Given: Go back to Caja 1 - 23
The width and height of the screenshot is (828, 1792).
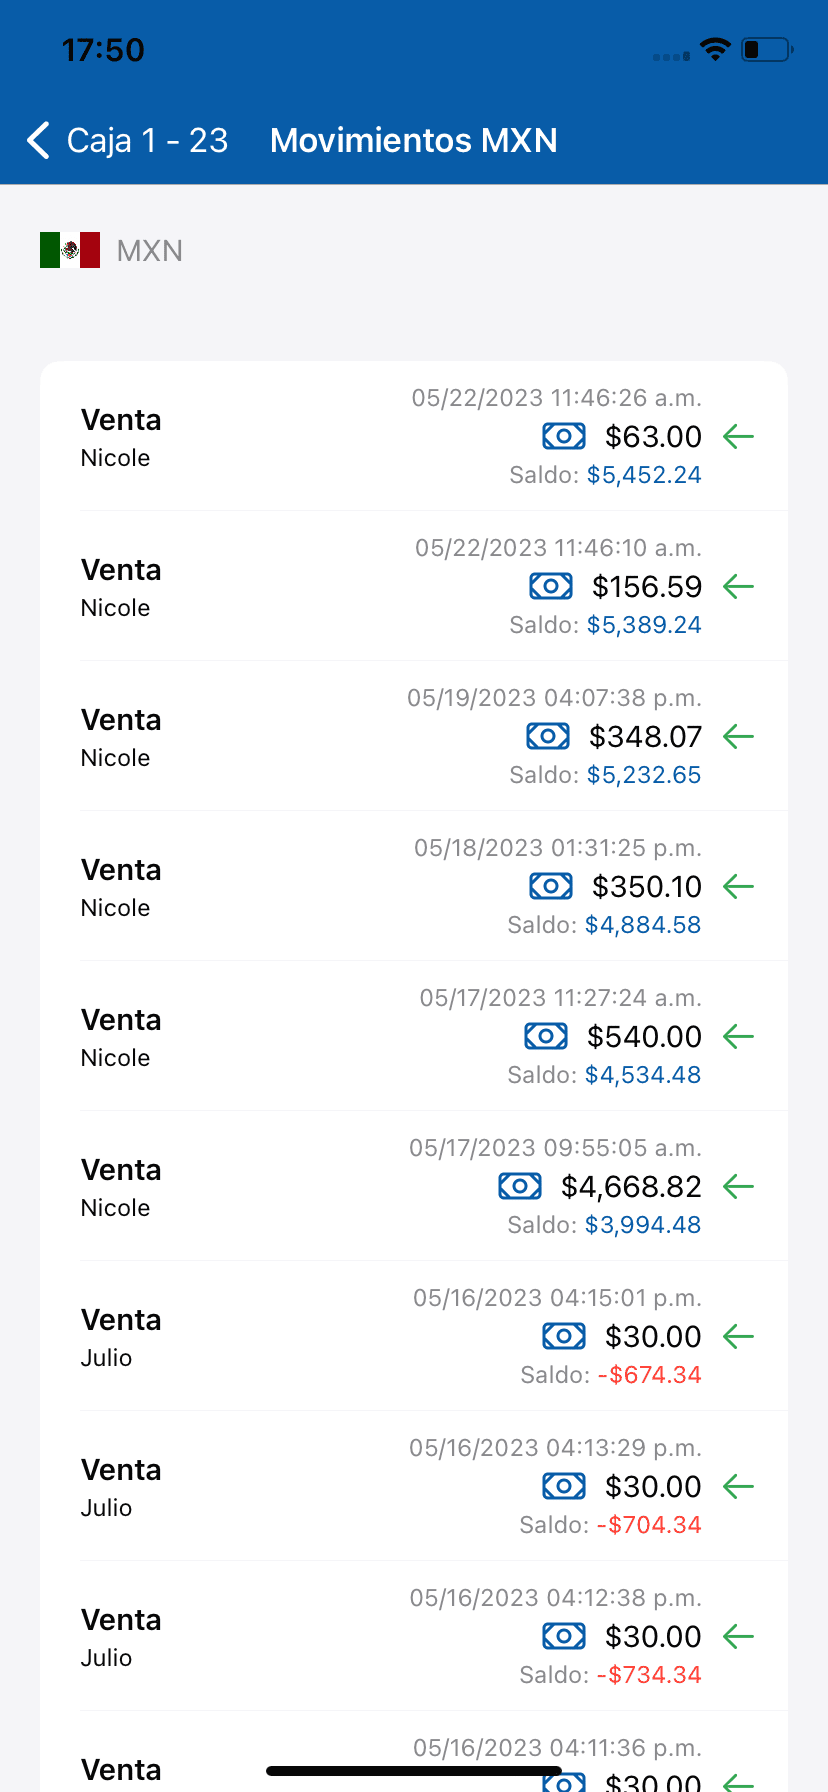Looking at the screenshot, I should click(147, 141).
